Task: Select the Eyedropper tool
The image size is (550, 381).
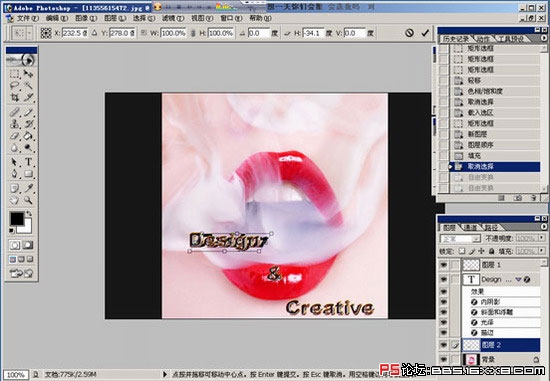Action: [x=28, y=189]
